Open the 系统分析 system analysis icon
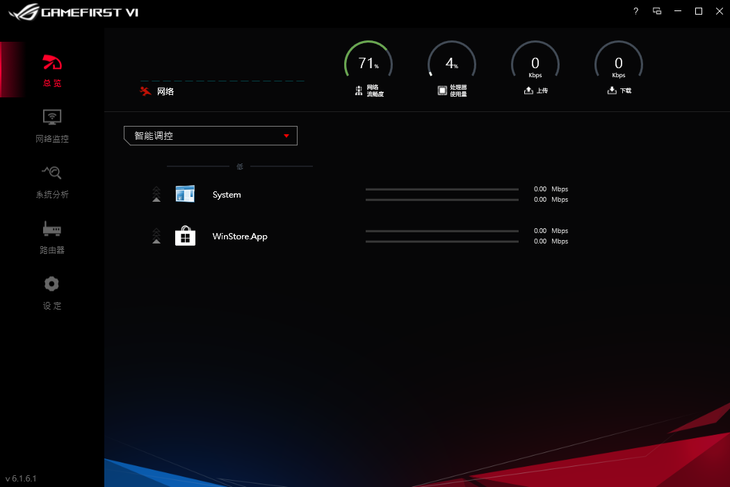The width and height of the screenshot is (730, 487). coord(52,173)
